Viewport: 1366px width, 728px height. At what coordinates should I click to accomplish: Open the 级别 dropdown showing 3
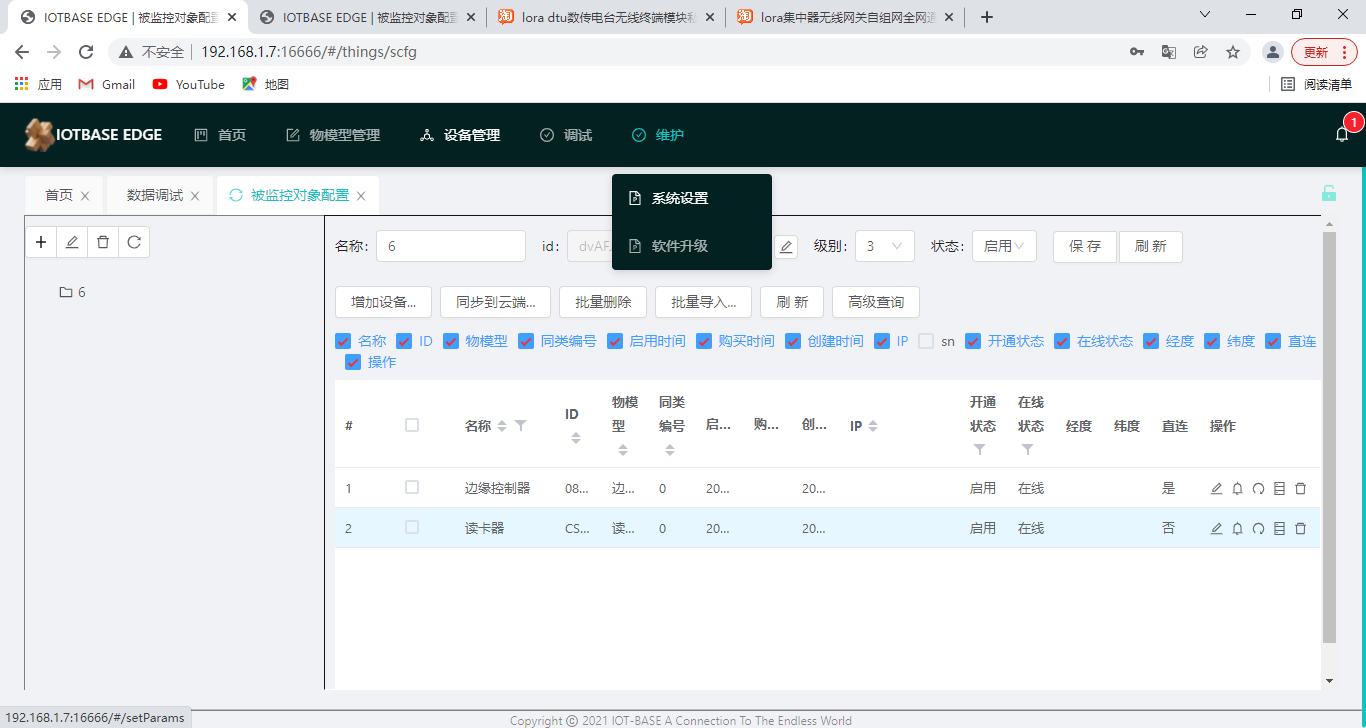tap(884, 246)
